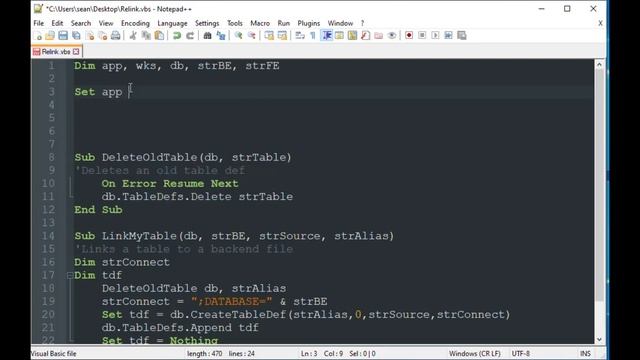
Task: Click the Close All toolbar icon
Action: (102, 36)
